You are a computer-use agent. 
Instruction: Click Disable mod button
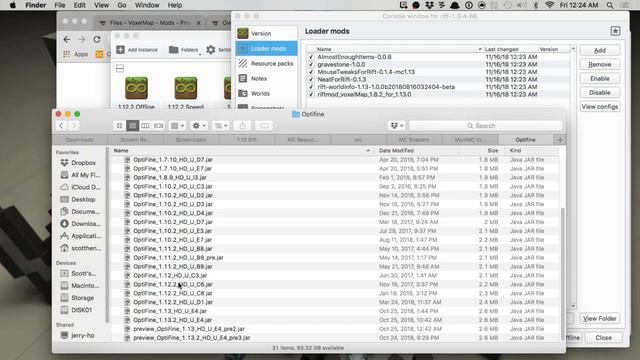coord(600,93)
